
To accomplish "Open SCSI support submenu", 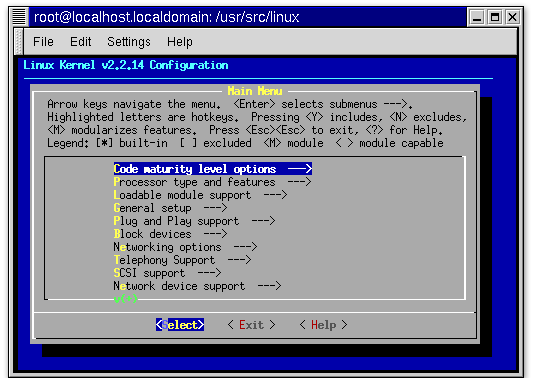I will (x=167, y=273).
